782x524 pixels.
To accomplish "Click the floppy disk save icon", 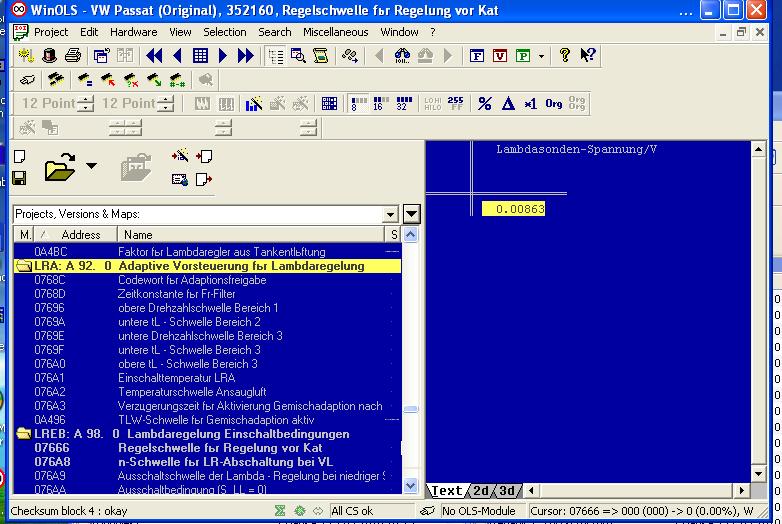I will (x=19, y=178).
